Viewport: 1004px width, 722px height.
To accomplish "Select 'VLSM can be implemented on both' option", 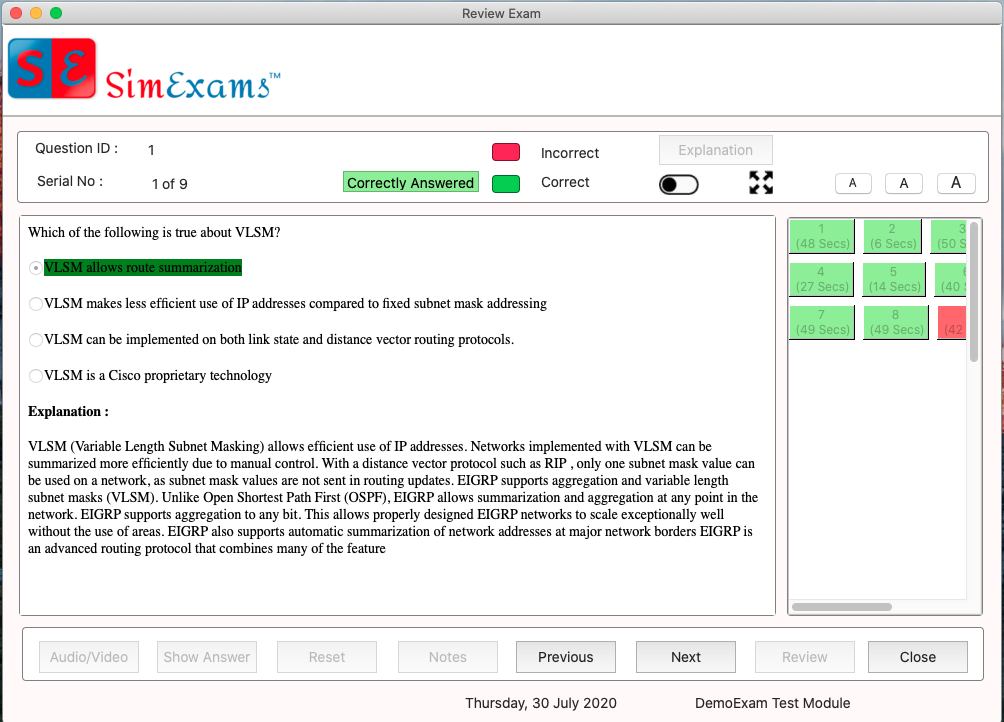I will 36,339.
